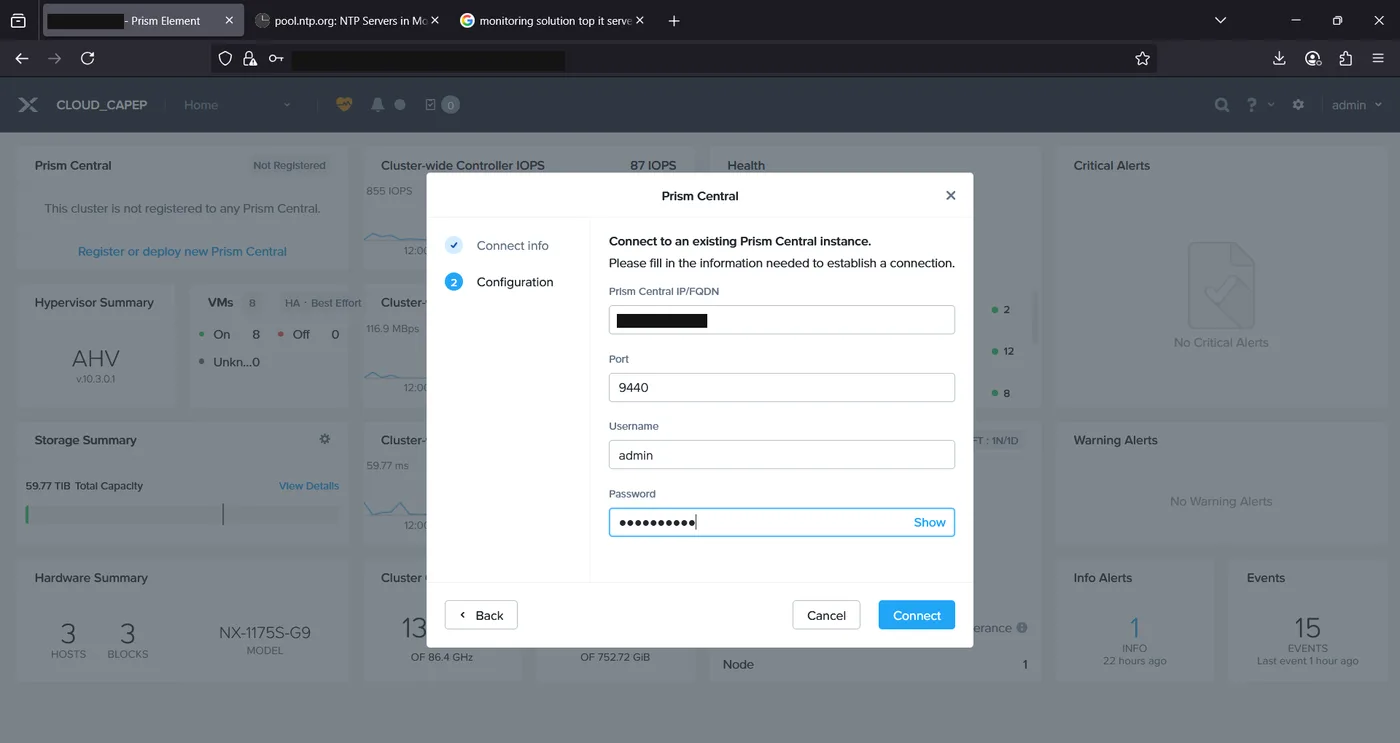This screenshot has width=1400, height=743.
Task: Switch to the pool.ntp.org browser tab
Action: [x=347, y=20]
